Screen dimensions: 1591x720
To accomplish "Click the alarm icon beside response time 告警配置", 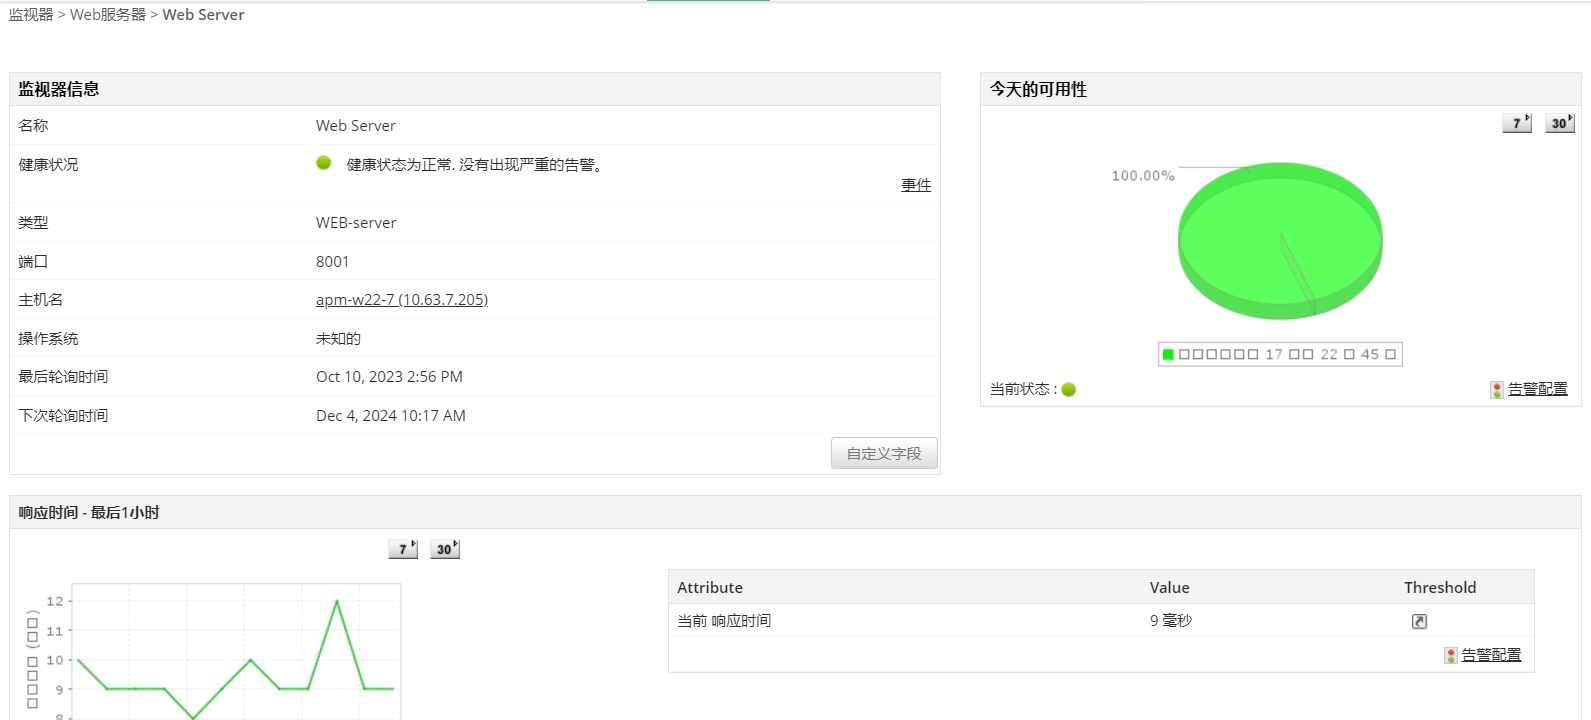I will [1450, 655].
